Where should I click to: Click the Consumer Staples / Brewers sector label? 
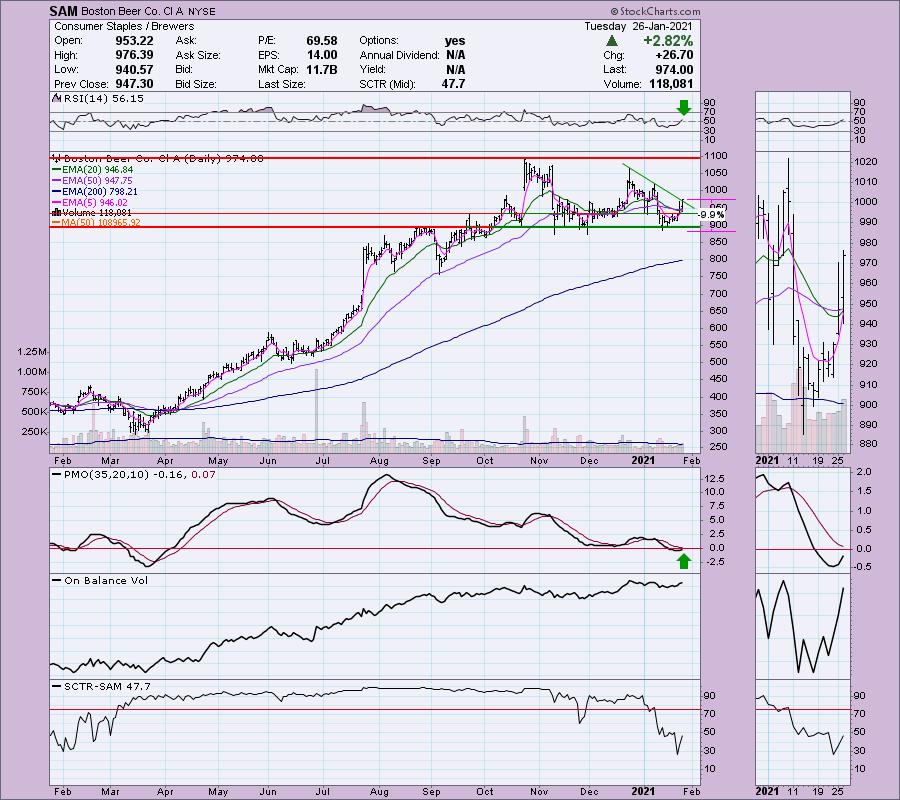124,26
